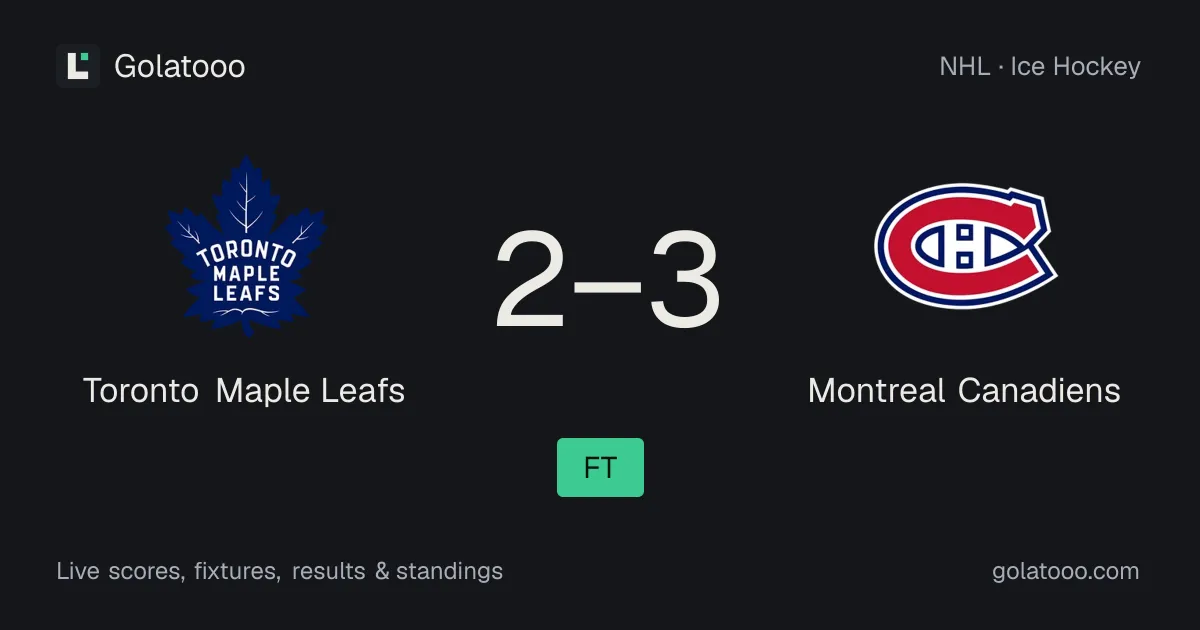
Task: Click the words Live scores in footer
Action: click(x=119, y=571)
